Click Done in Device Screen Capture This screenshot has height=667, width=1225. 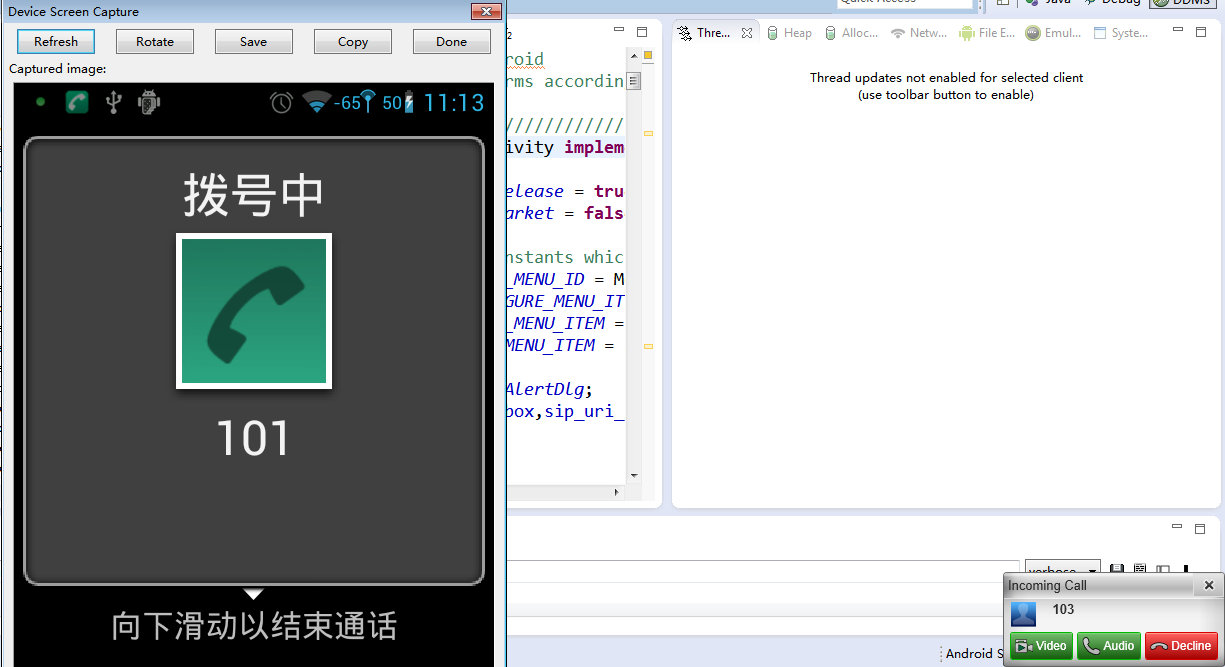[452, 42]
